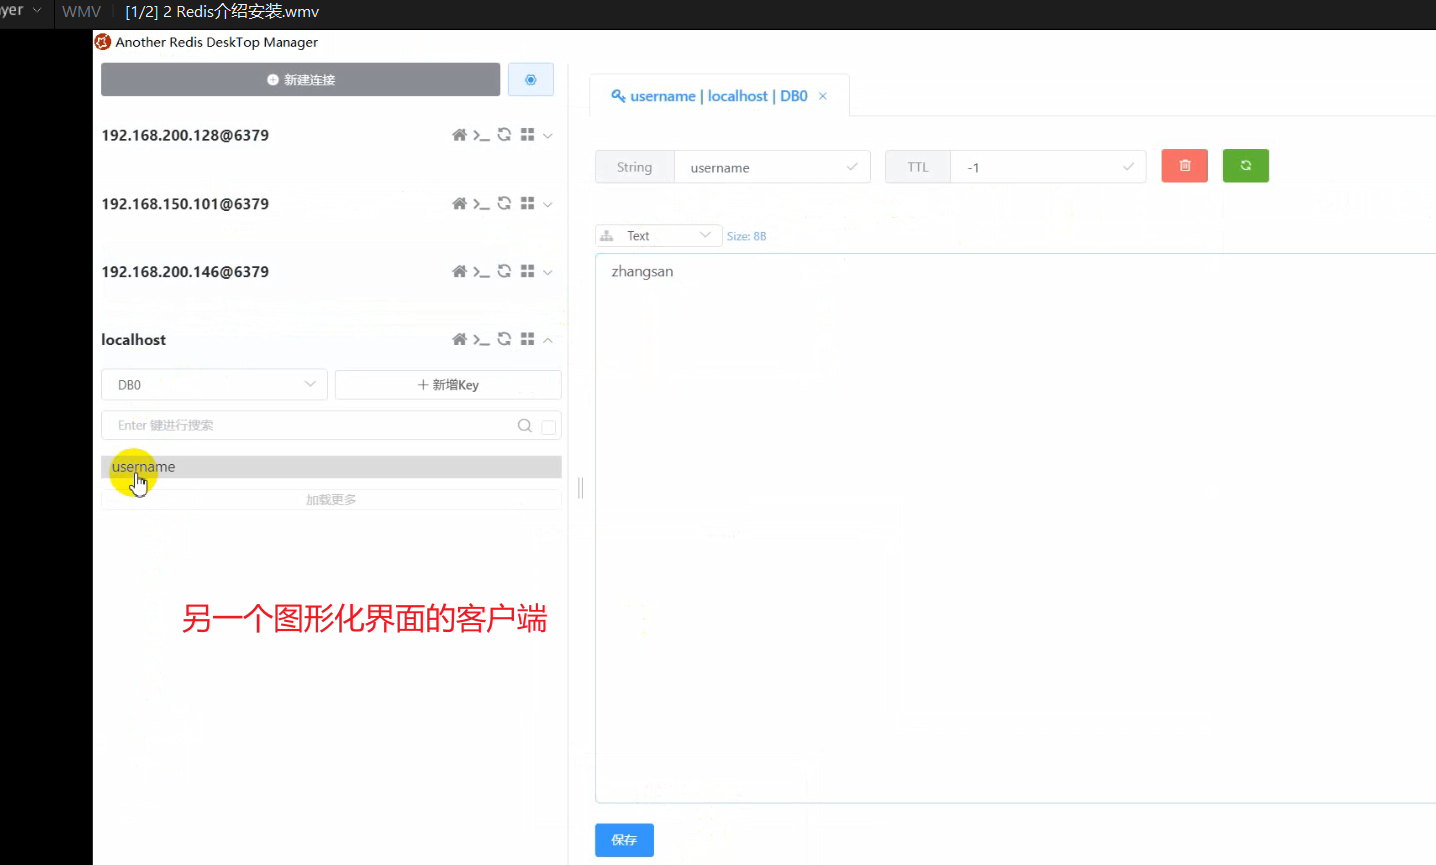Image resolution: width=1436 pixels, height=865 pixels.
Task: Refresh key with green button
Action: [1246, 166]
